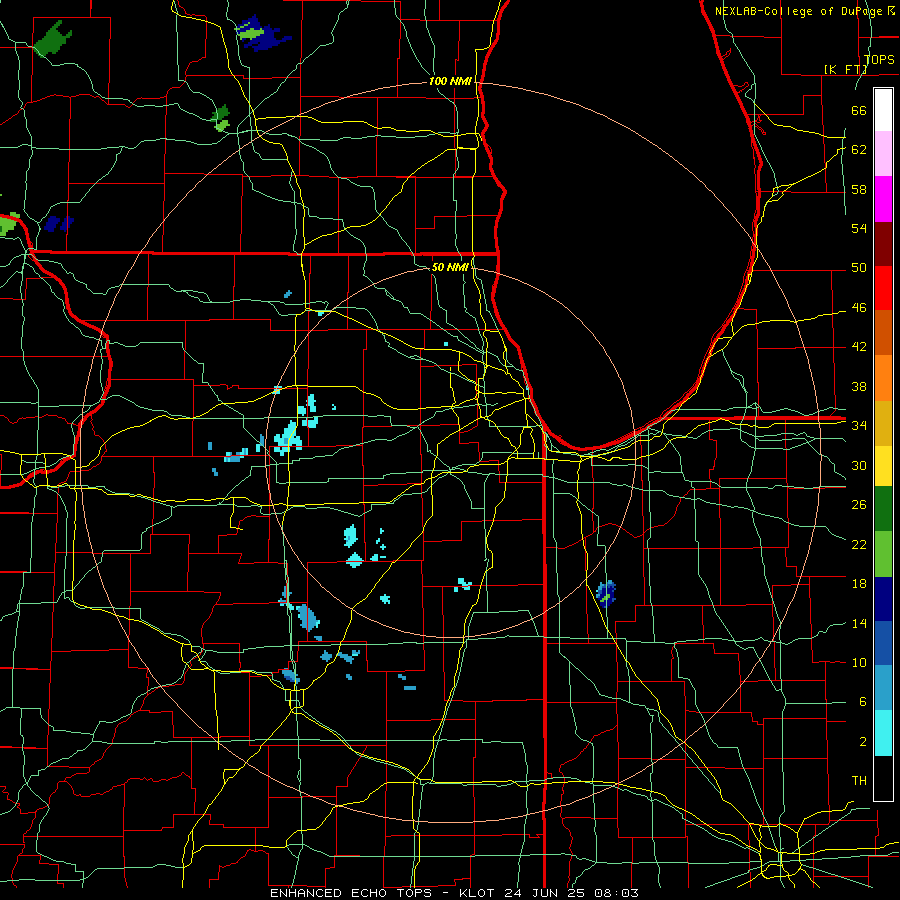This screenshot has width=900, height=900.
Task: Click the "50 NMI" range ring label
Action: 450,267
